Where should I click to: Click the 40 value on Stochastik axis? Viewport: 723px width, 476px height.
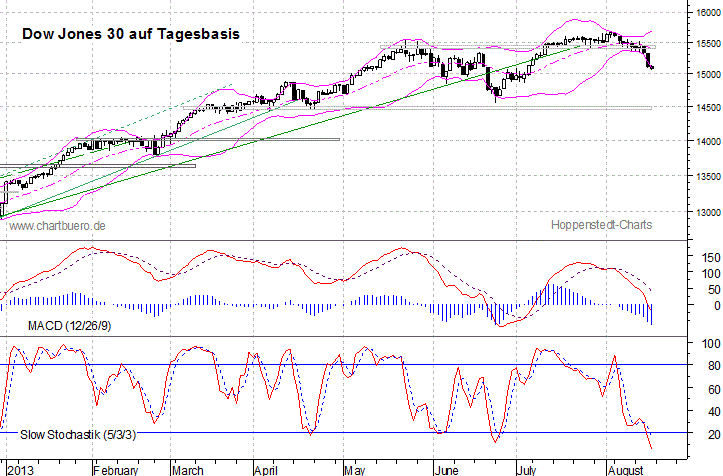tap(714, 411)
